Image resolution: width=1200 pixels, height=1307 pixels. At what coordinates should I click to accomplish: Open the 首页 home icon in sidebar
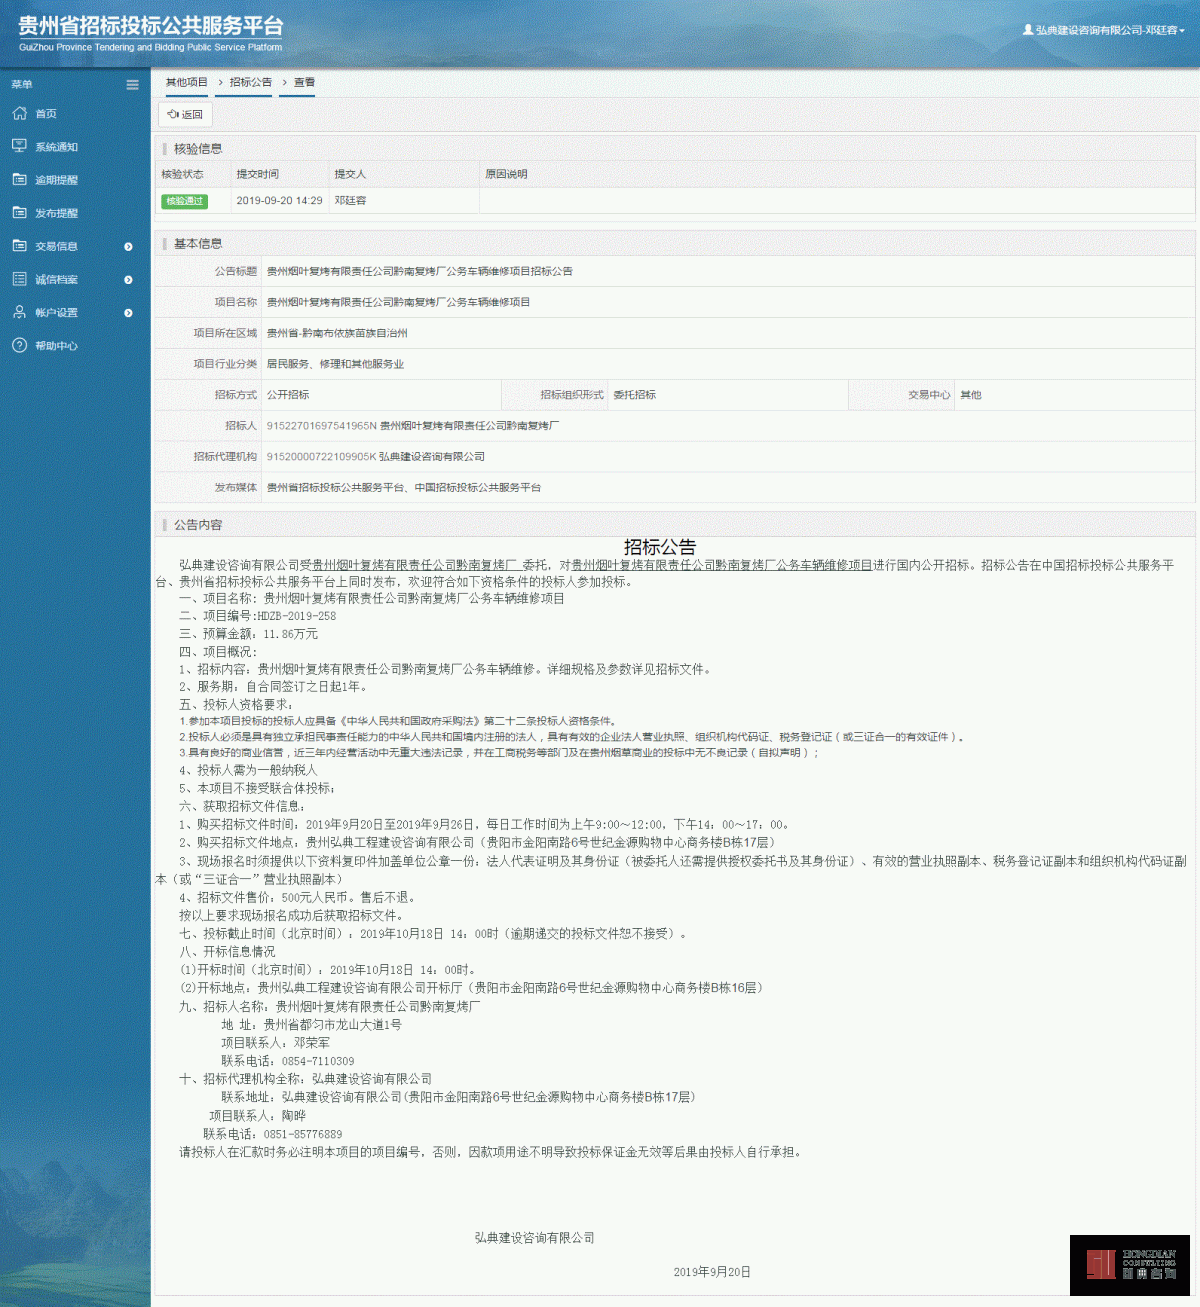click(x=18, y=113)
